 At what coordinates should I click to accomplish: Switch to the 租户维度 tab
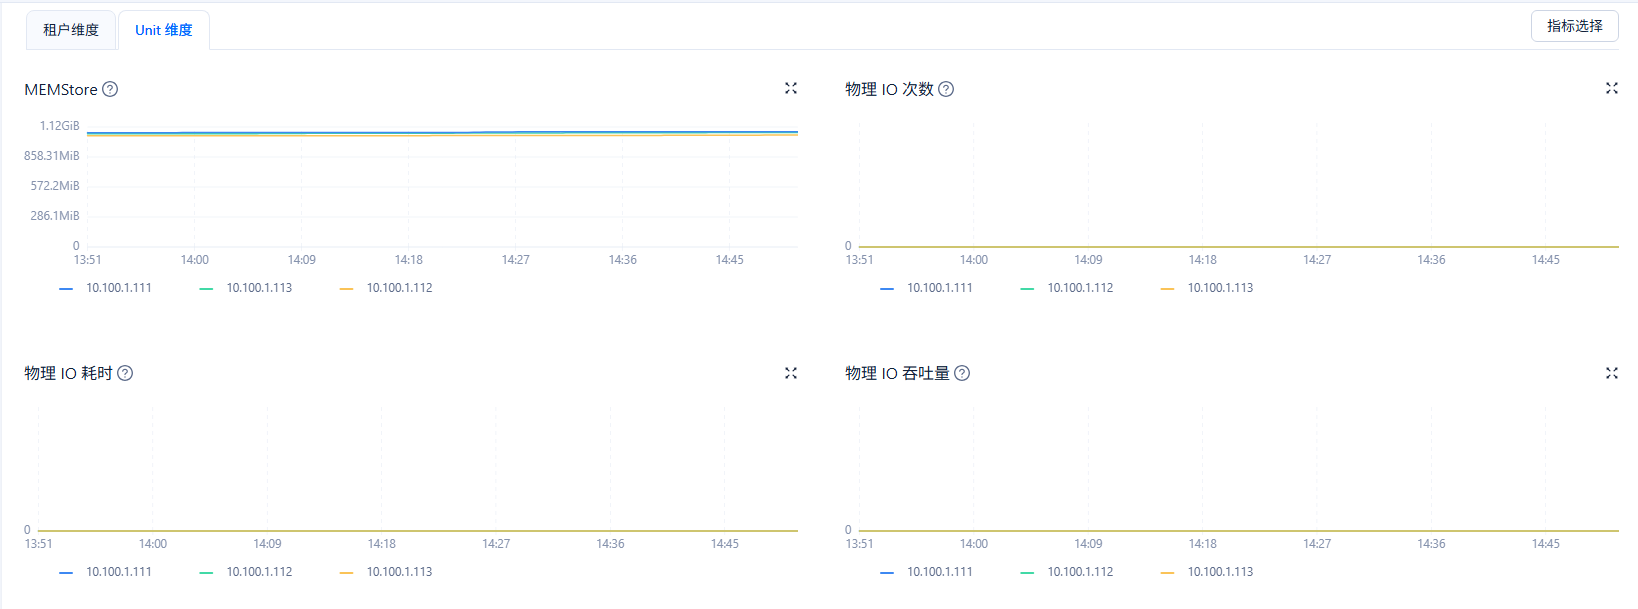pyautogui.click(x=71, y=30)
